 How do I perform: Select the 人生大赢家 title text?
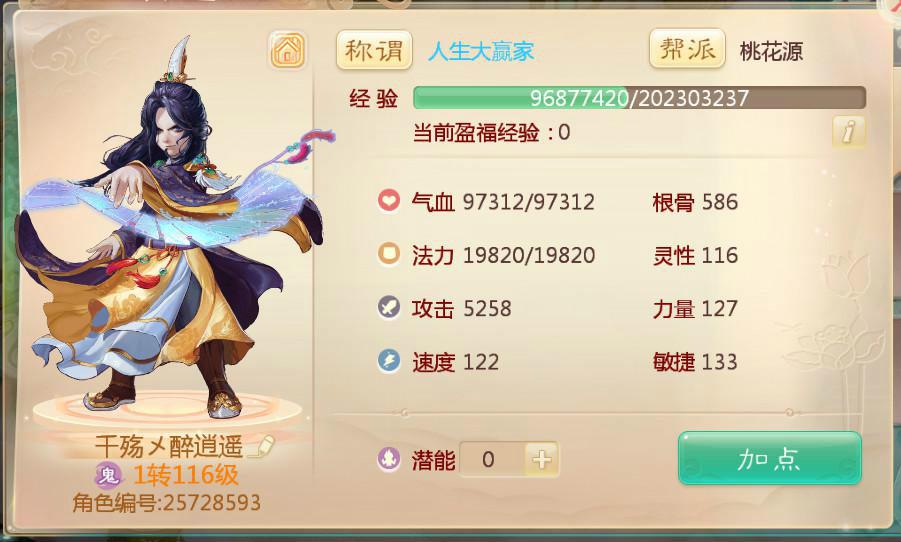(481, 52)
